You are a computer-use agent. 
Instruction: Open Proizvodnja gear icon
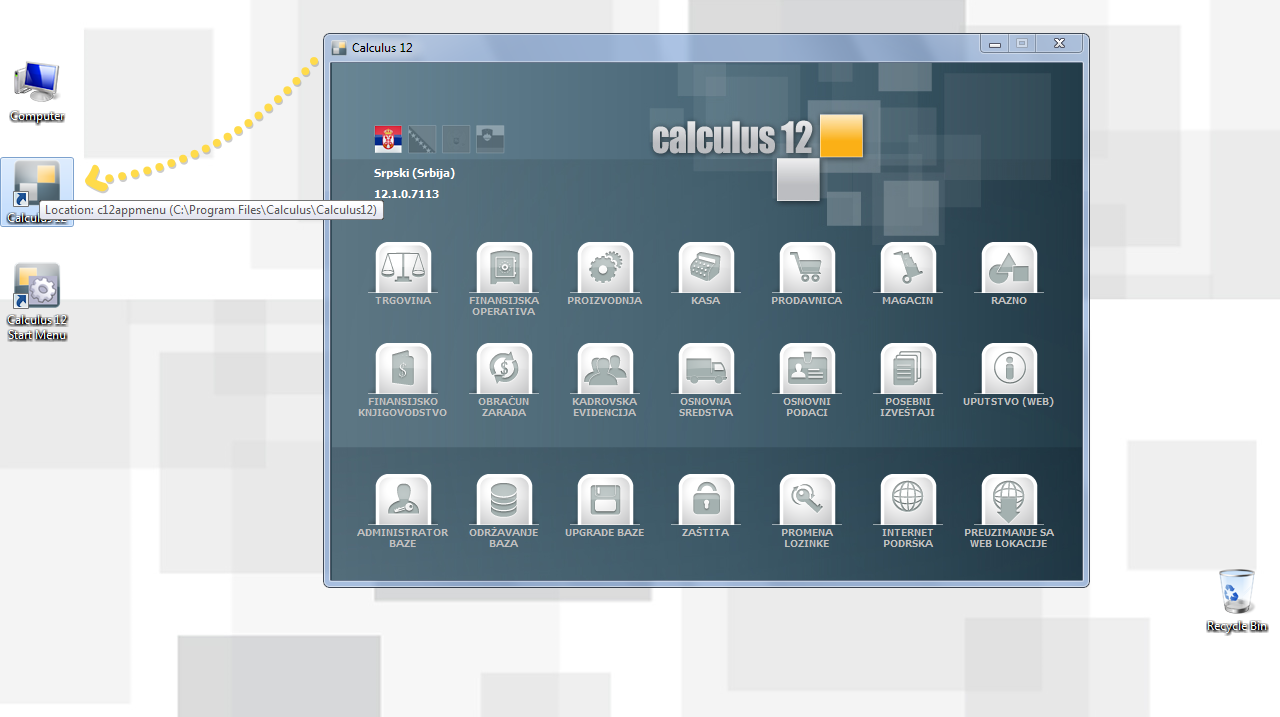[x=605, y=268]
